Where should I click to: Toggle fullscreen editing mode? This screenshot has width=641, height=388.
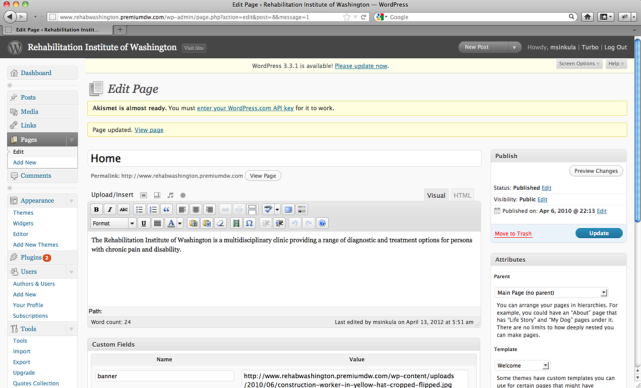tap(288, 209)
